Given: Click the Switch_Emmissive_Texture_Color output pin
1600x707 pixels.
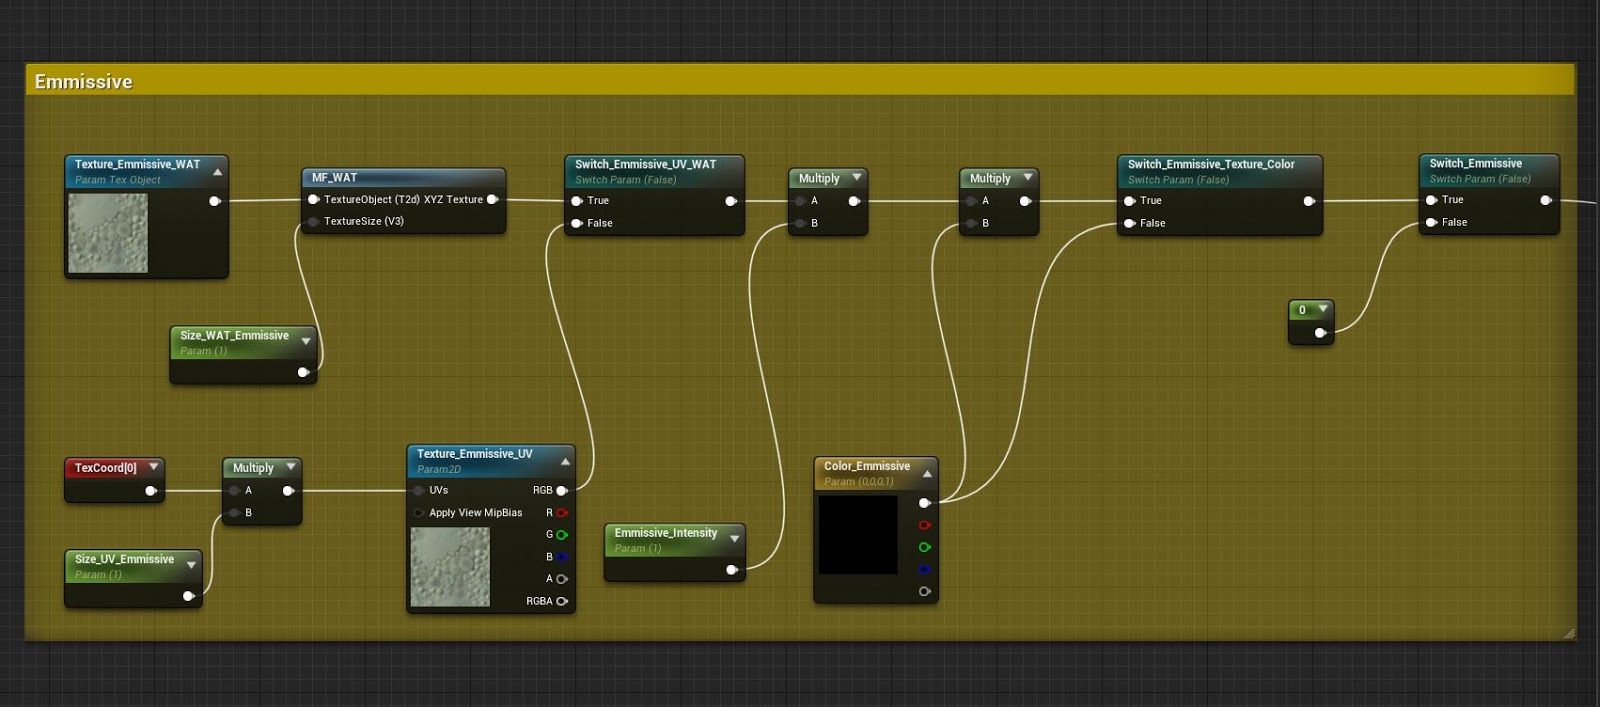Looking at the screenshot, I should coord(1309,201).
